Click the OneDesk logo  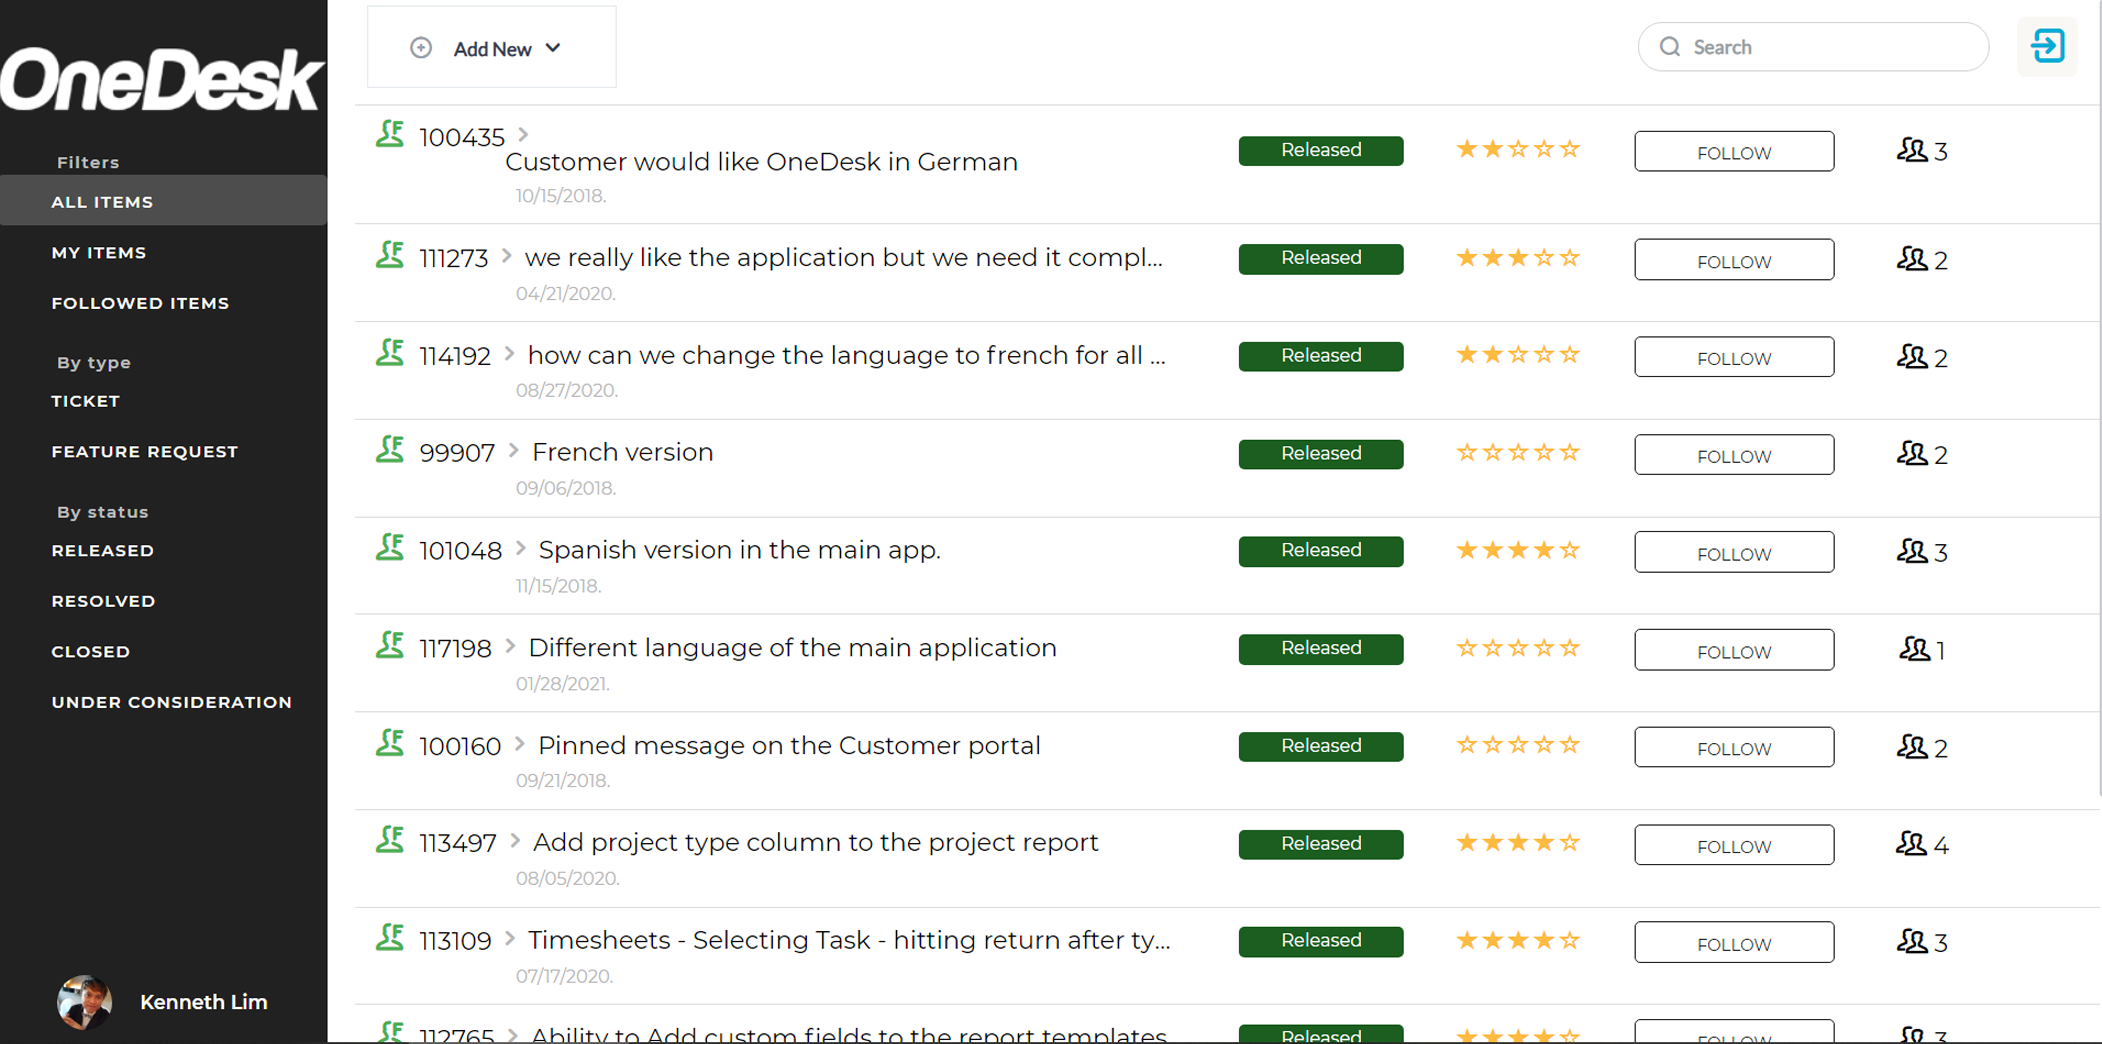pos(161,80)
